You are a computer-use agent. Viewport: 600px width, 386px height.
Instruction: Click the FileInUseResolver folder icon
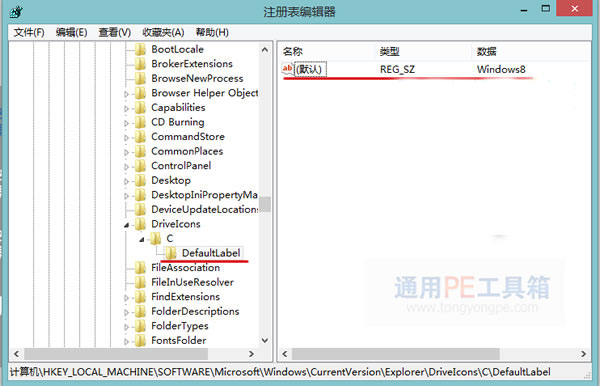point(140,282)
